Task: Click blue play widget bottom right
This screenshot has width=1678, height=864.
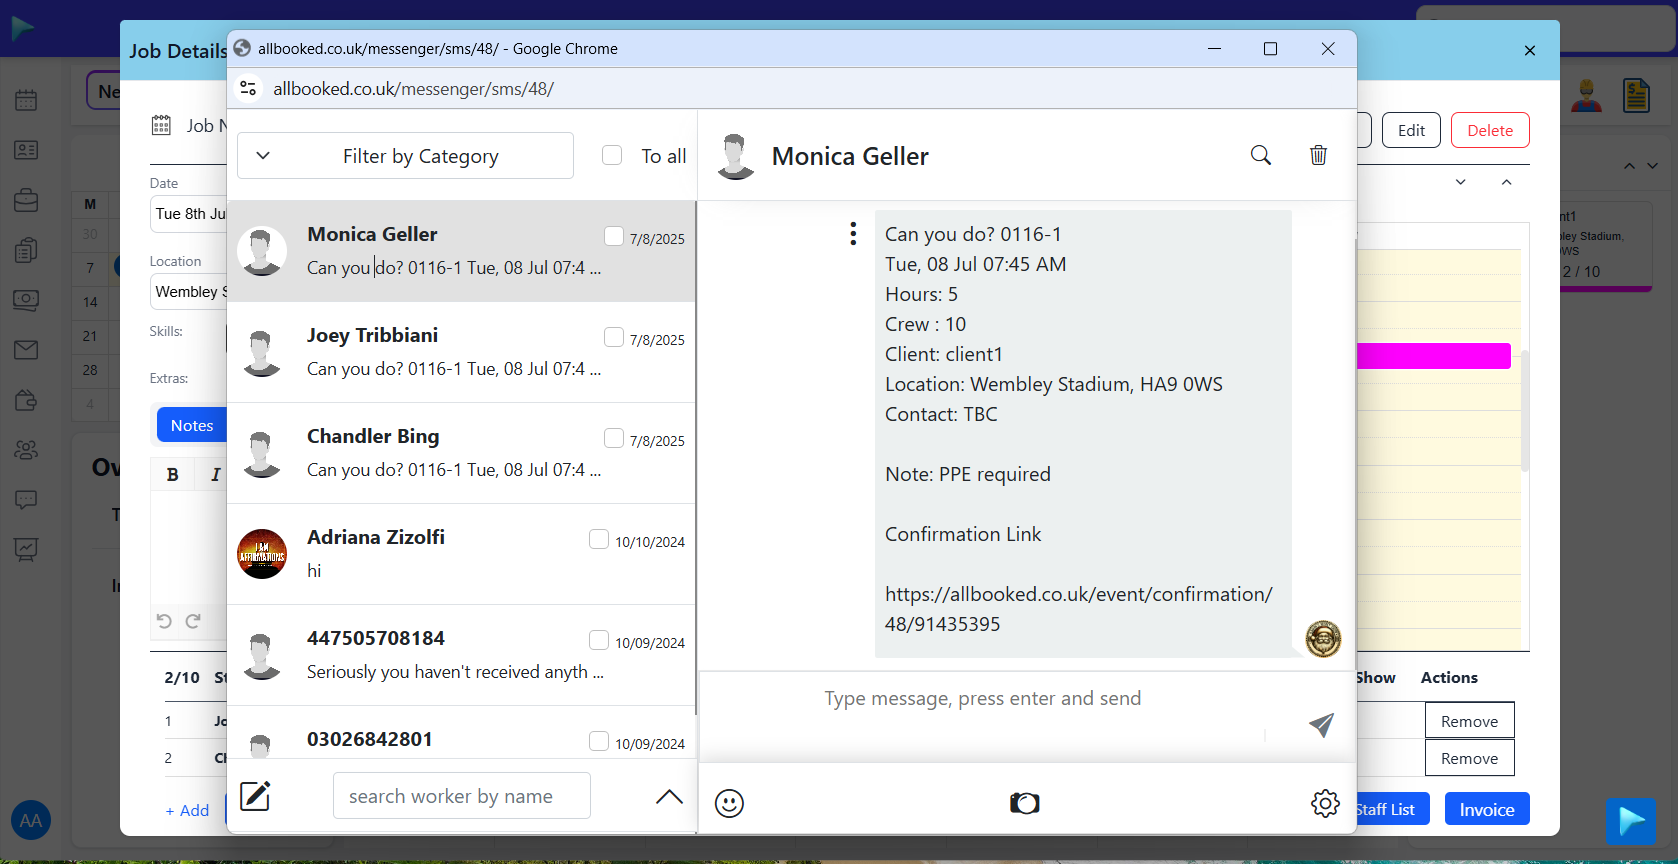Action: click(x=1631, y=821)
